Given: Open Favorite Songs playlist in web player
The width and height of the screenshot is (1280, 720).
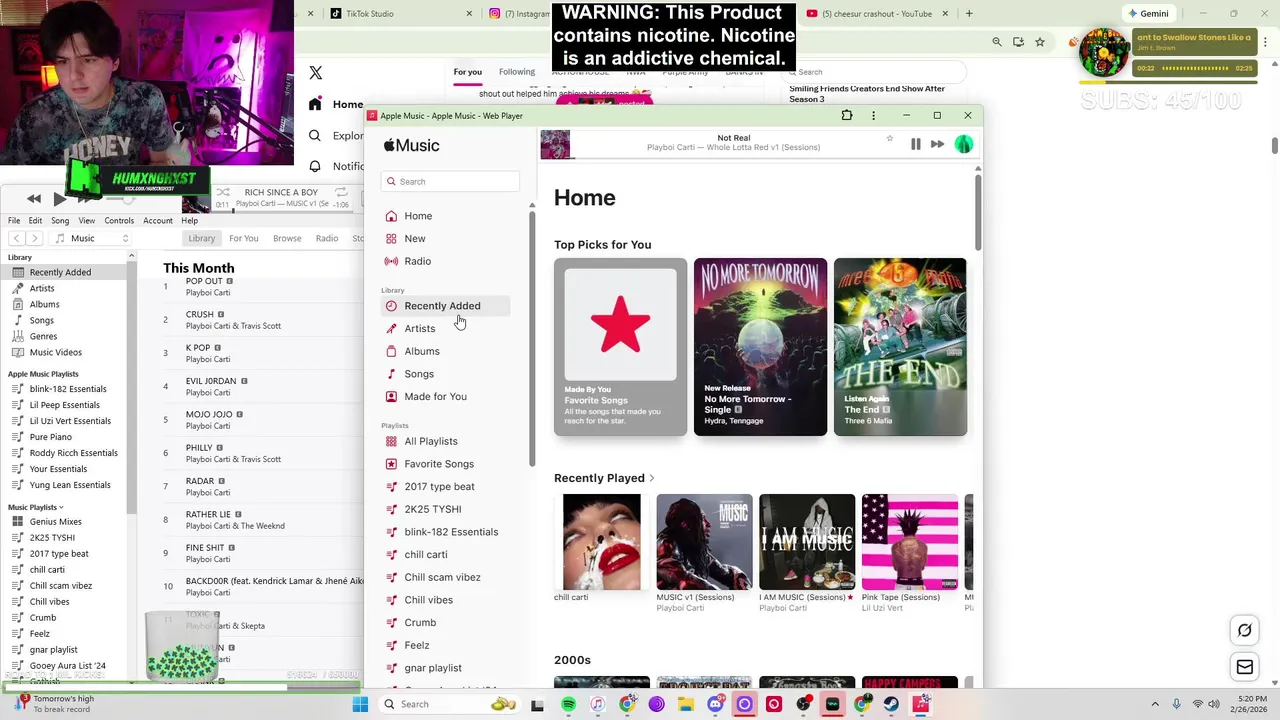Looking at the screenshot, I should tap(445, 464).
